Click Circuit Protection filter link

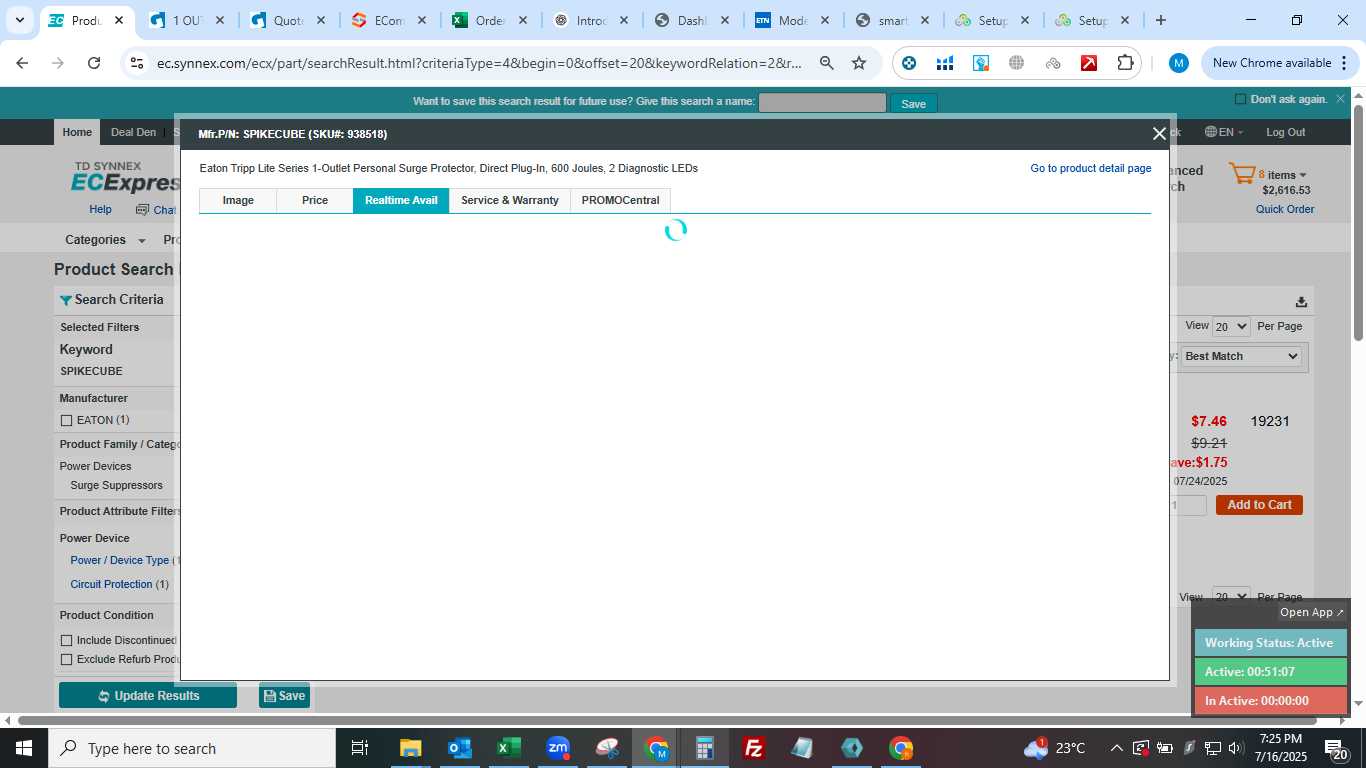(111, 584)
